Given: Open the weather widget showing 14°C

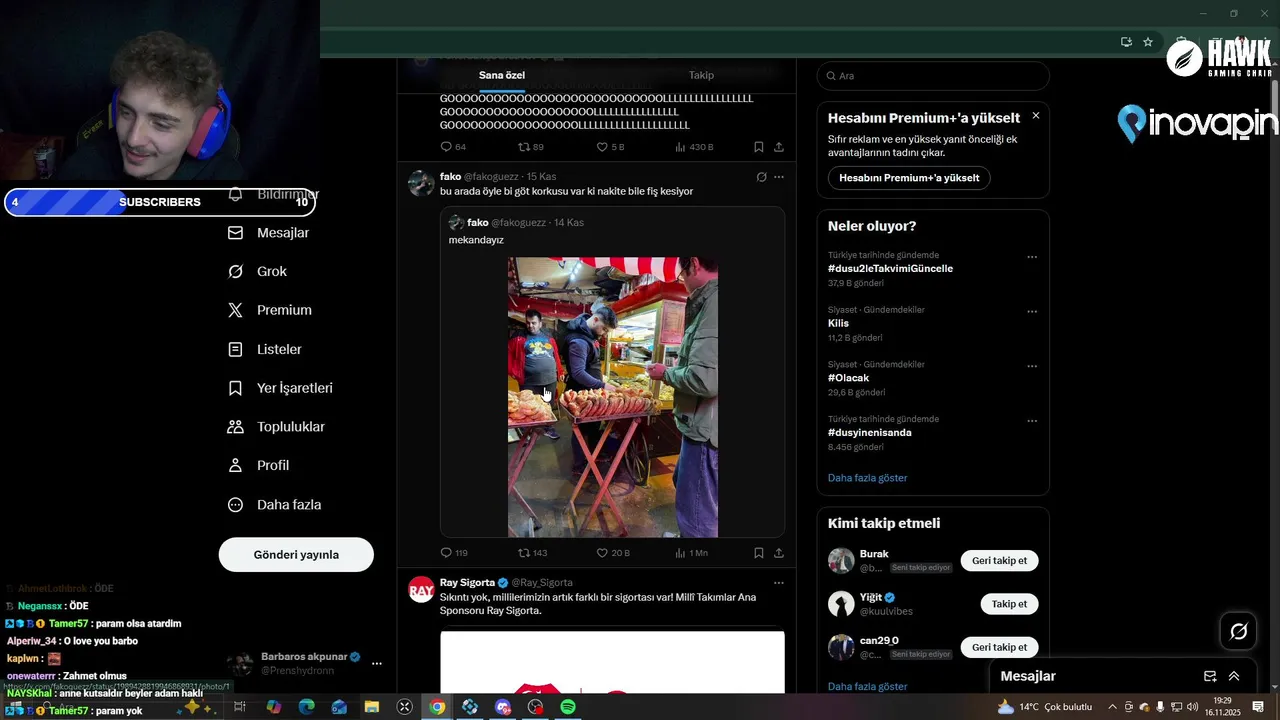Looking at the screenshot, I should click(x=1044, y=707).
